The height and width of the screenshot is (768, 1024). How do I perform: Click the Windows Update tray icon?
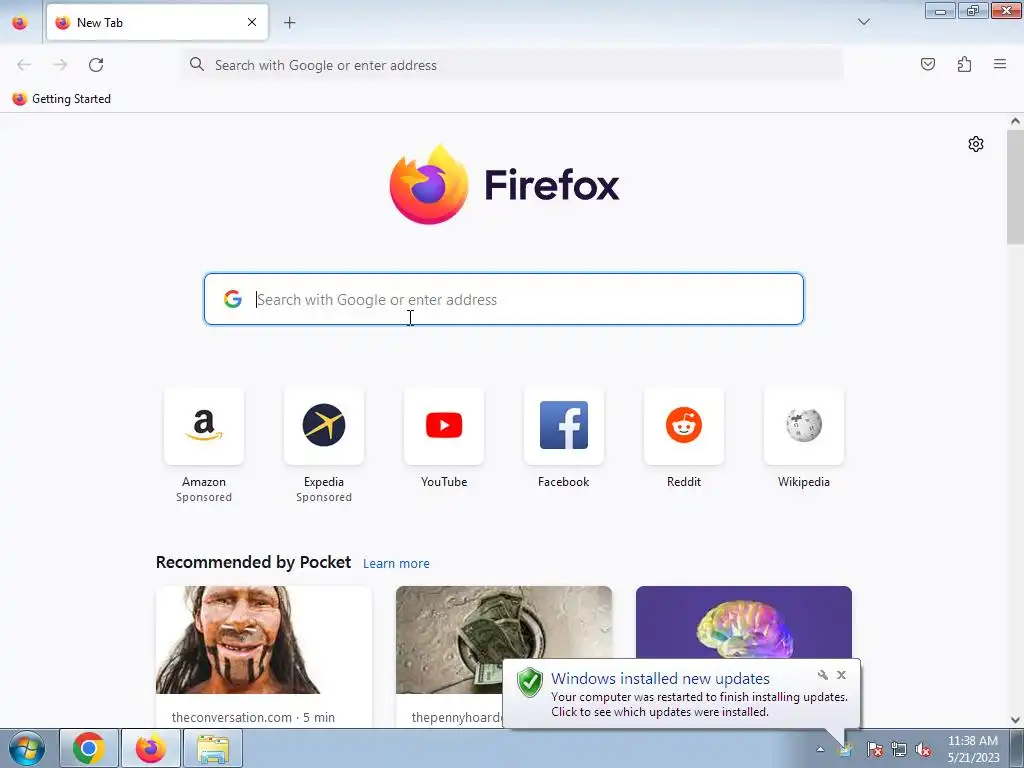[x=846, y=750]
